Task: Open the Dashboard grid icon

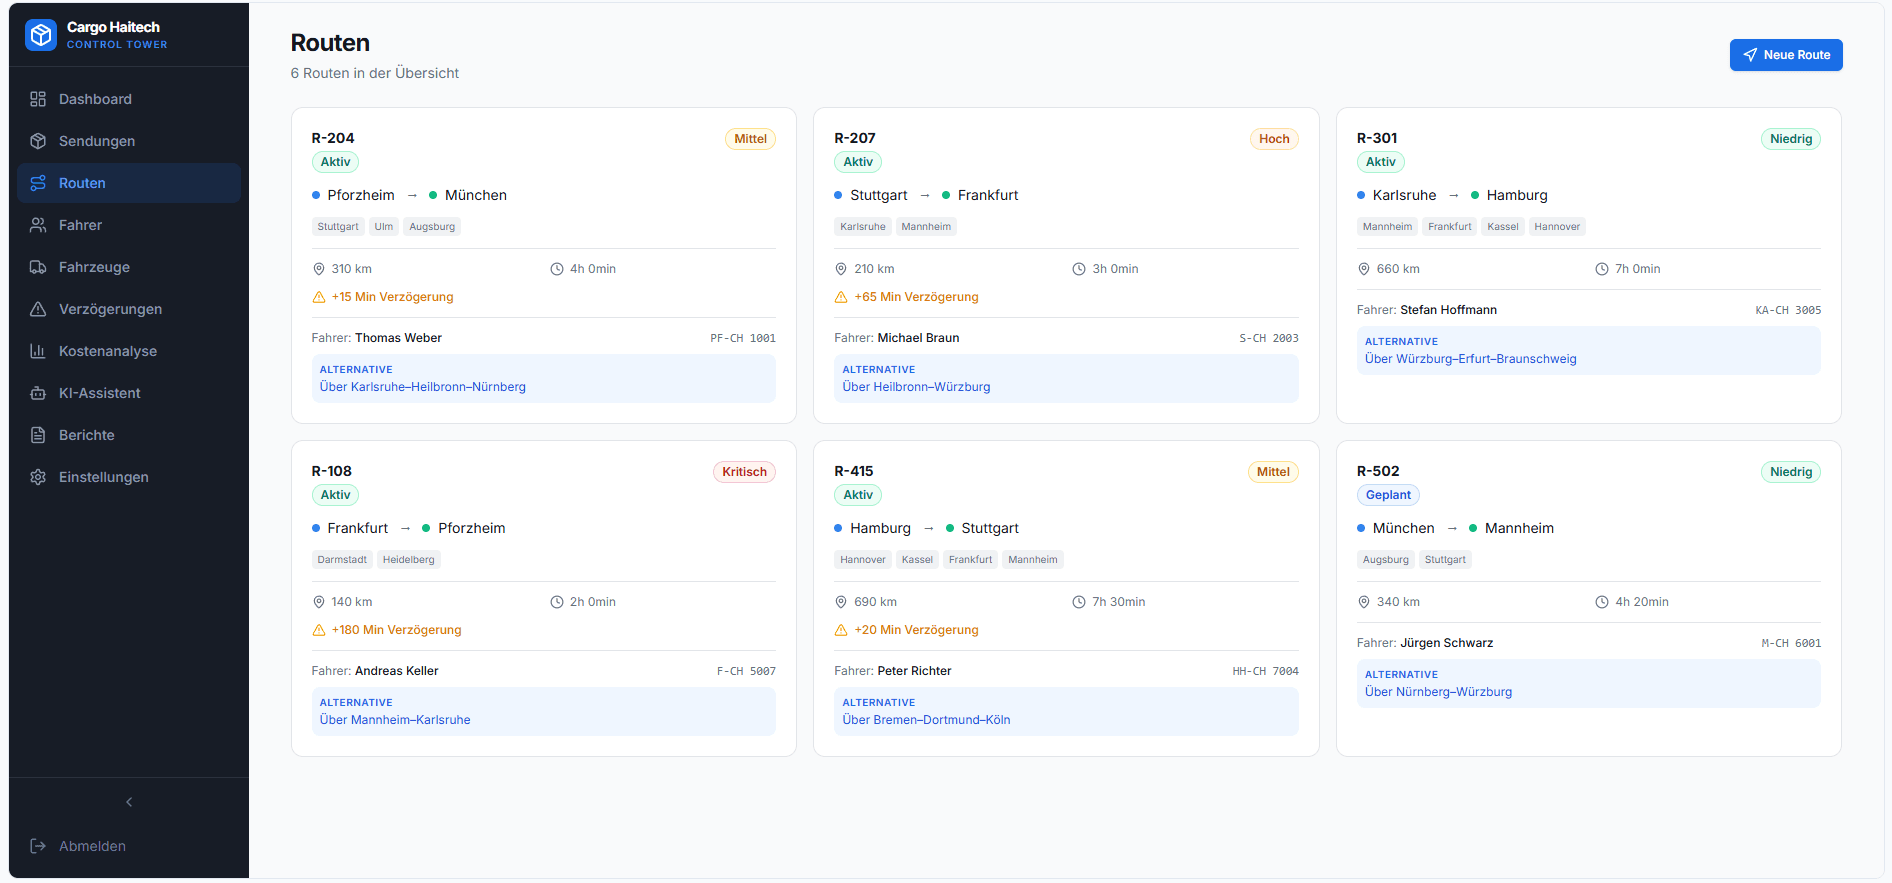Action: (x=38, y=99)
